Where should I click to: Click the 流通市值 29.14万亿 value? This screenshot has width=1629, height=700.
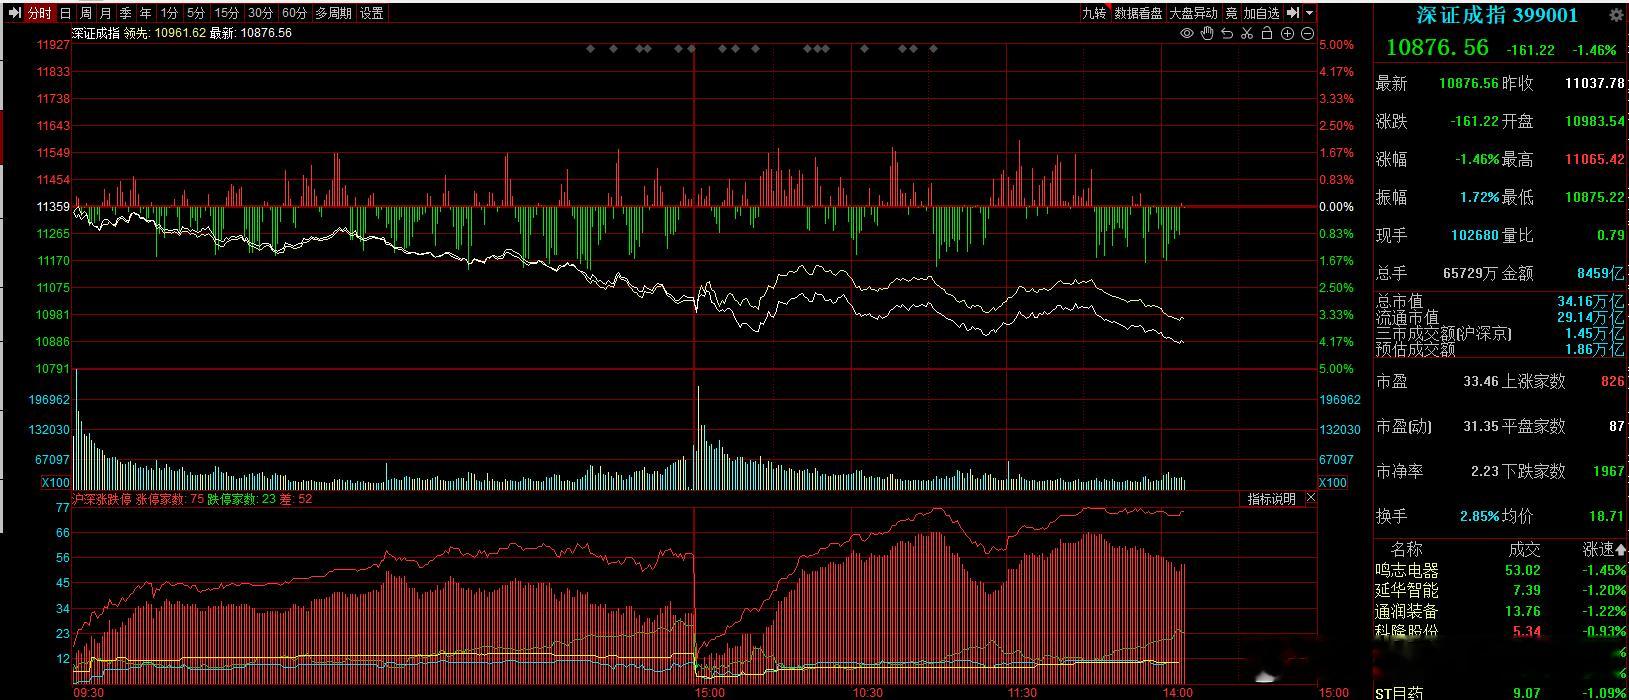coord(1591,317)
